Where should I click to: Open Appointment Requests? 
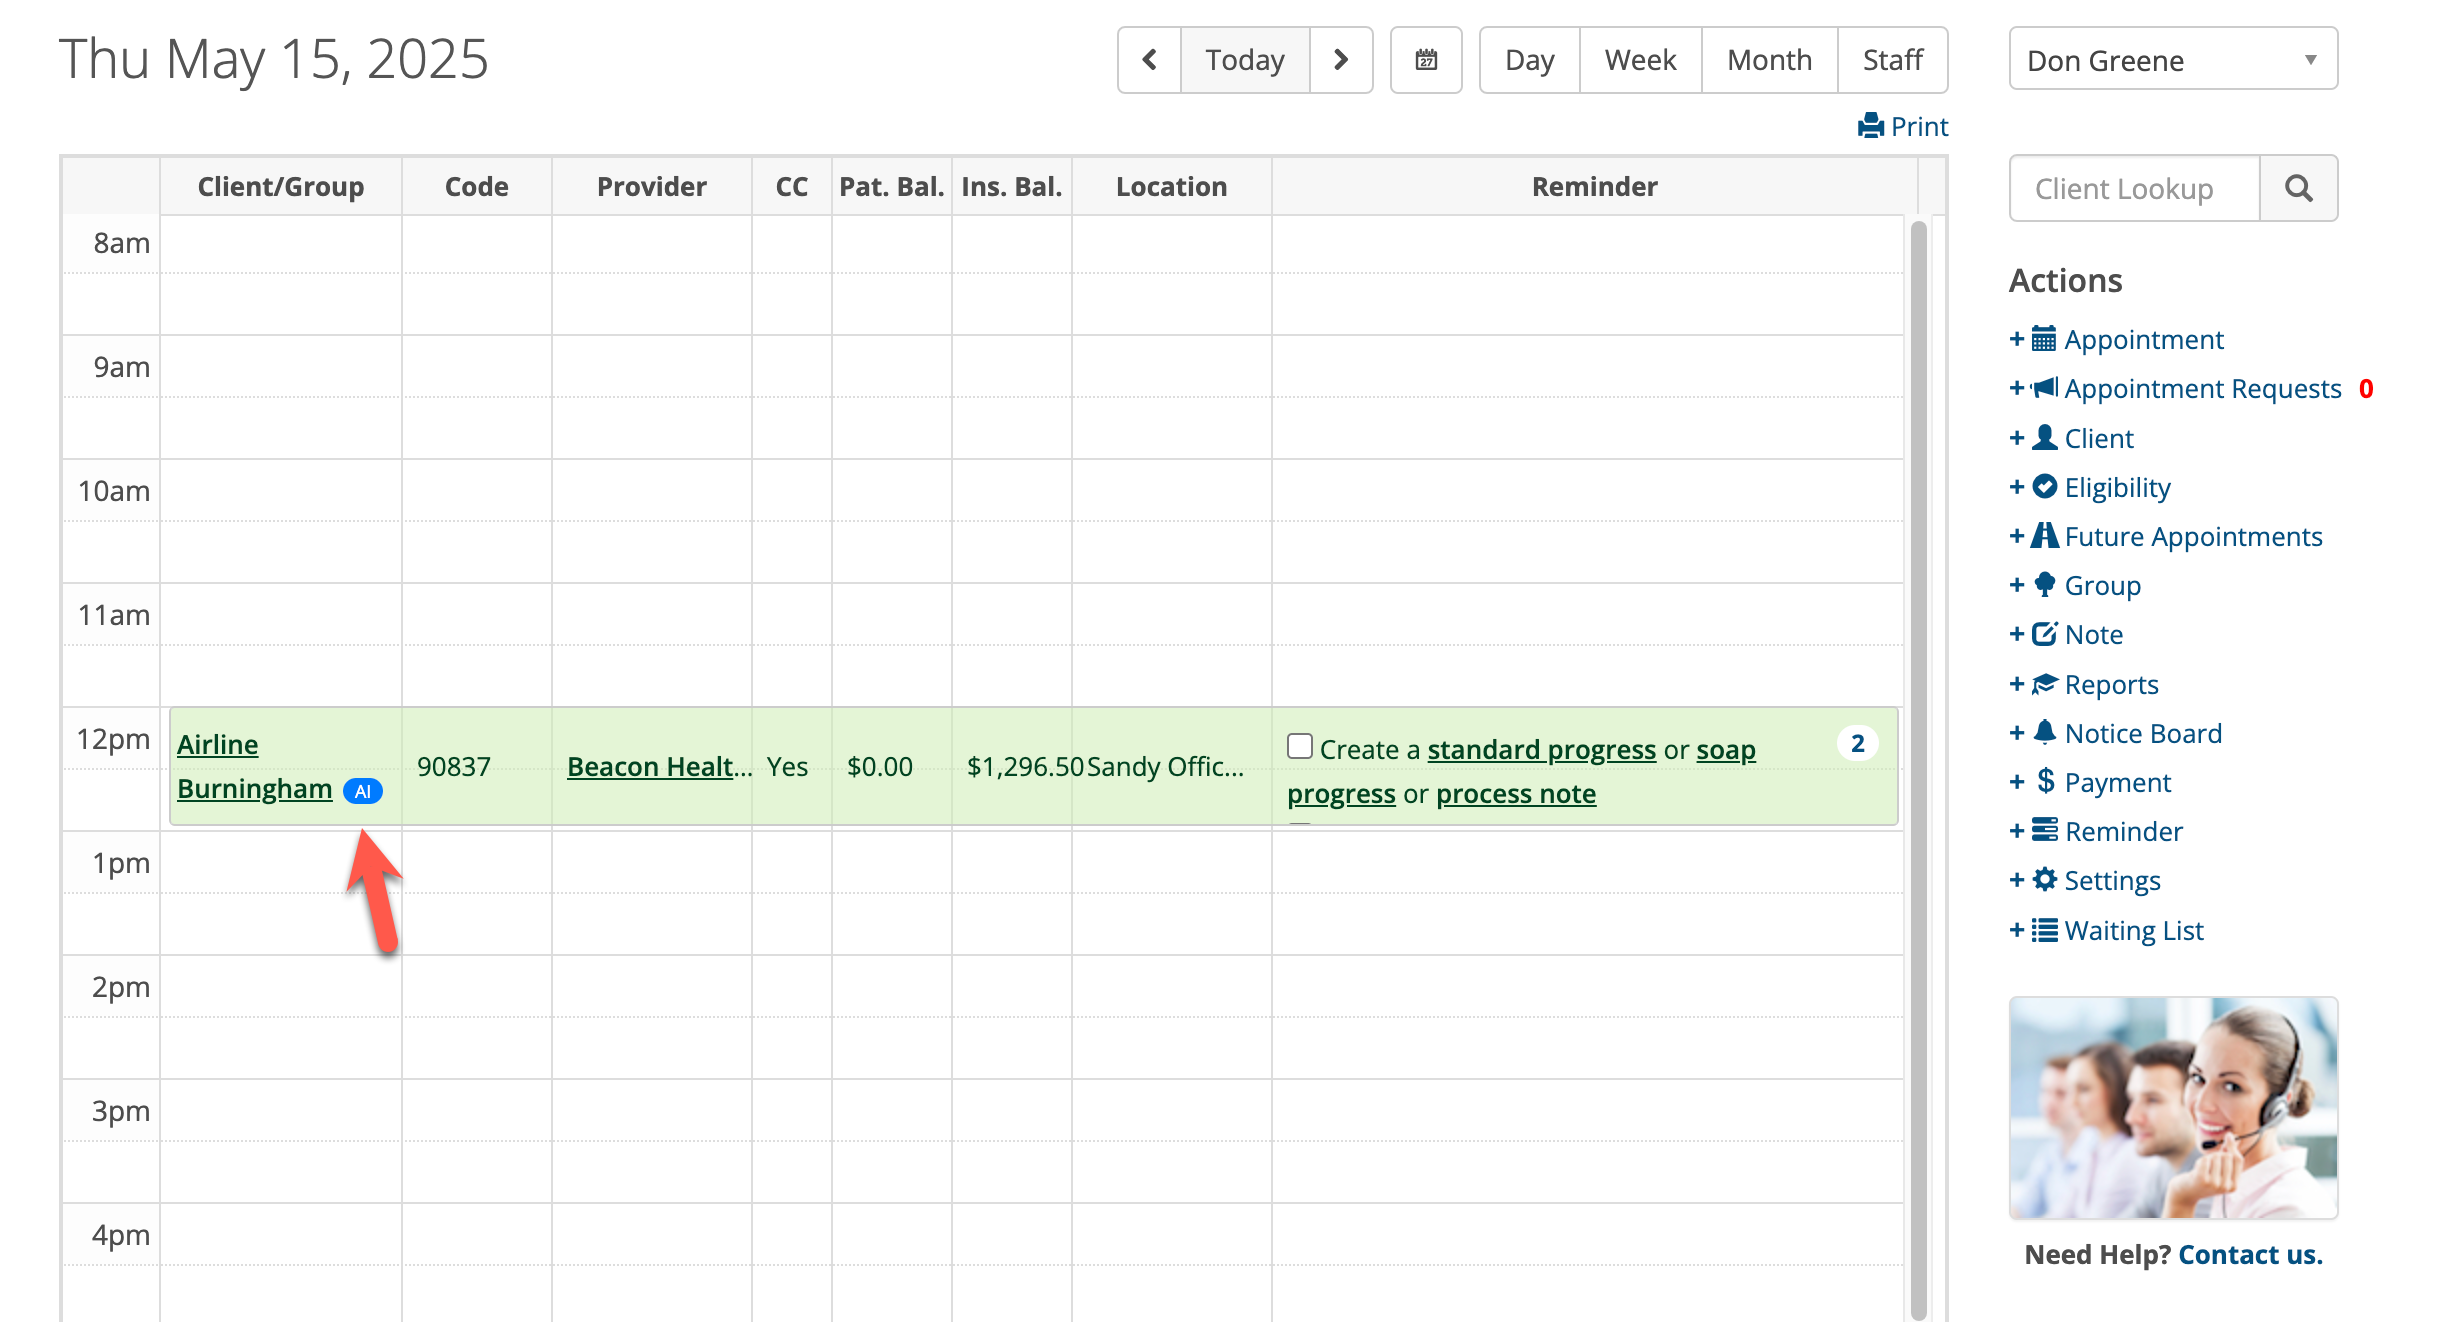[2203, 388]
